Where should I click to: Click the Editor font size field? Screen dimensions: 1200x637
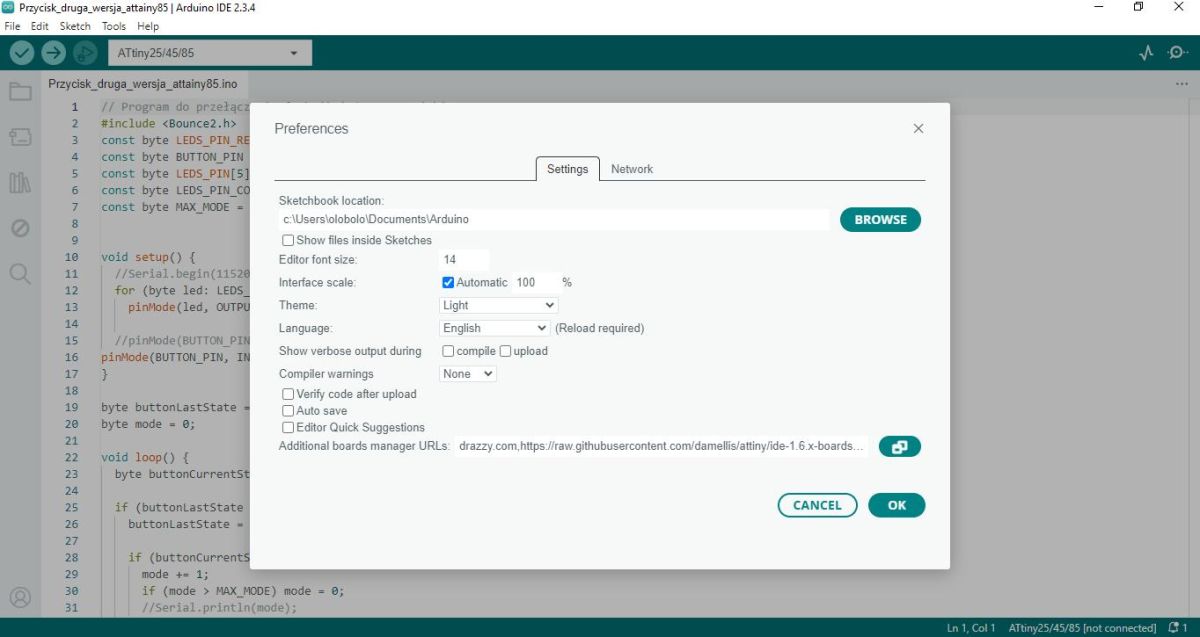[464, 260]
